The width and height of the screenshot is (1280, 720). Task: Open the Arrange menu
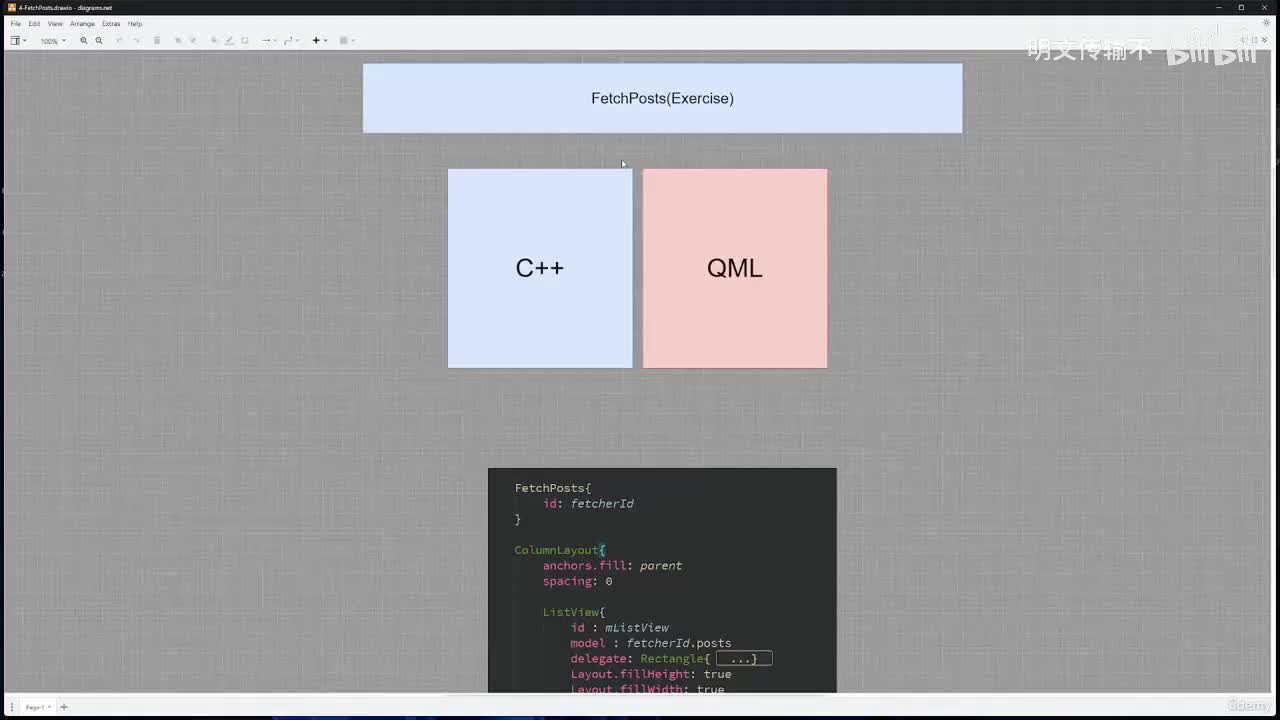point(82,24)
